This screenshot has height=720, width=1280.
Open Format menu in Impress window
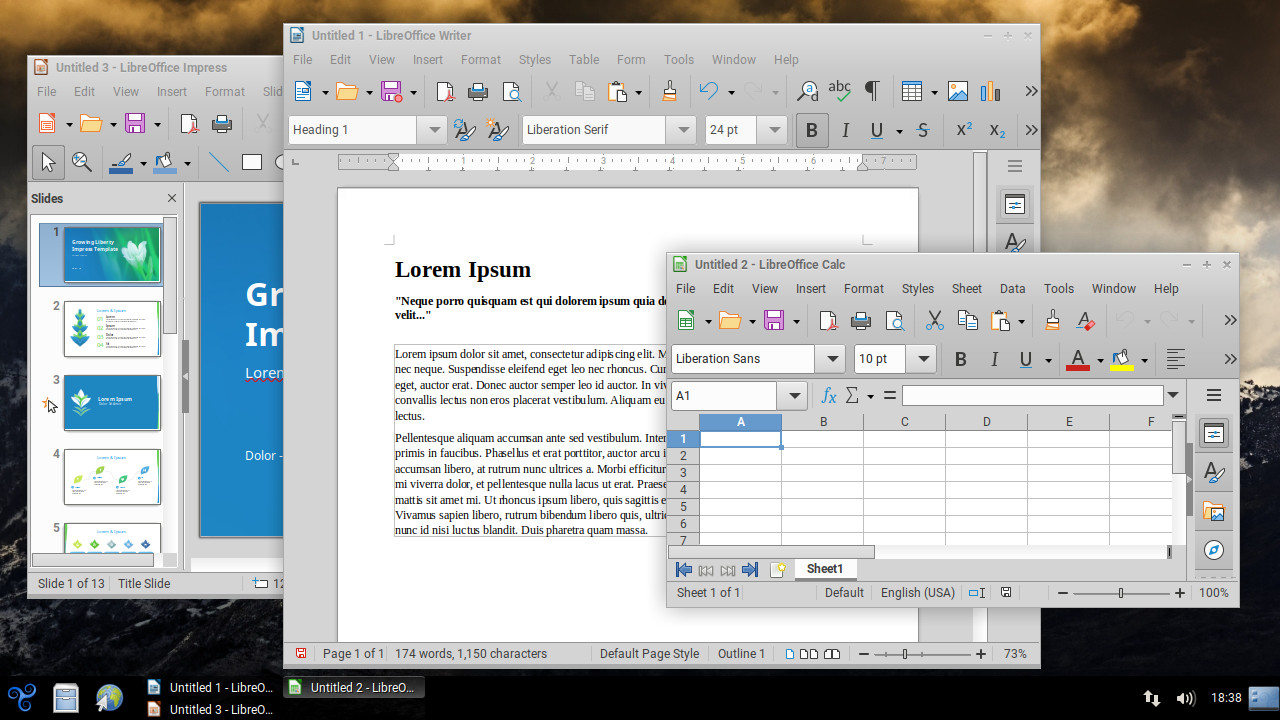pos(225,92)
